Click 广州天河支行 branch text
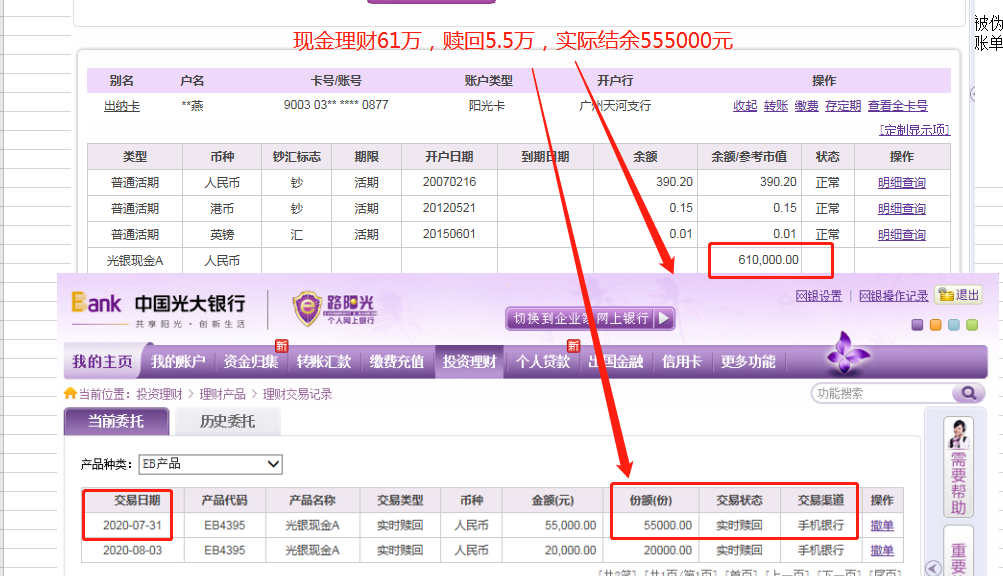The width and height of the screenshot is (1003, 576). pyautogui.click(x=615, y=106)
